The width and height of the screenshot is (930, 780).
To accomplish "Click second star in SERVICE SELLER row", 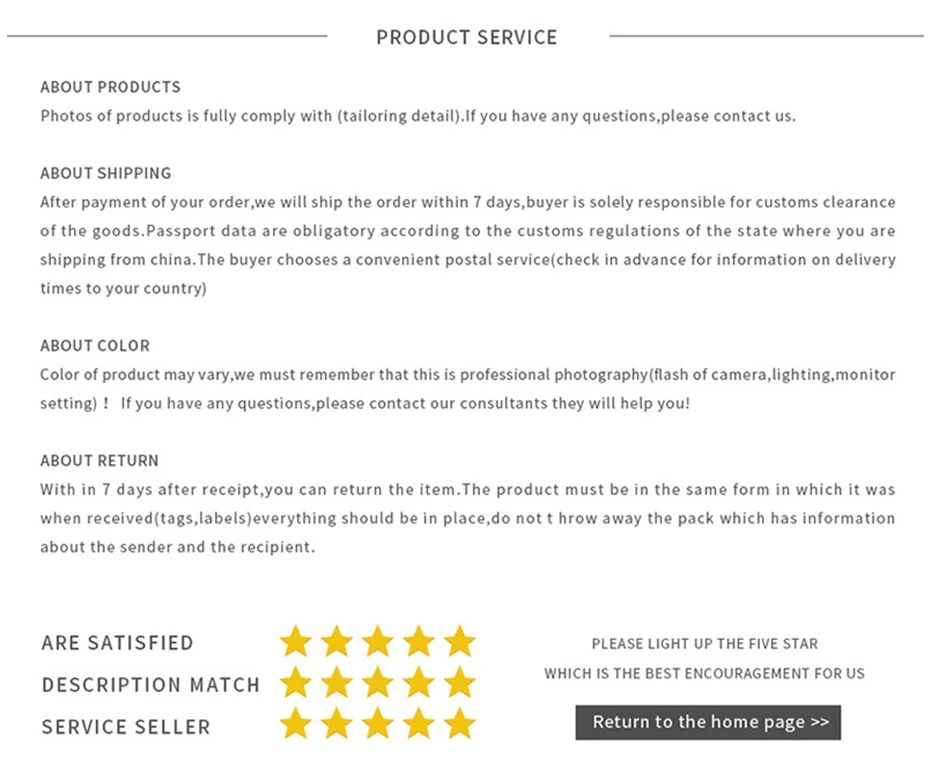I will [337, 724].
